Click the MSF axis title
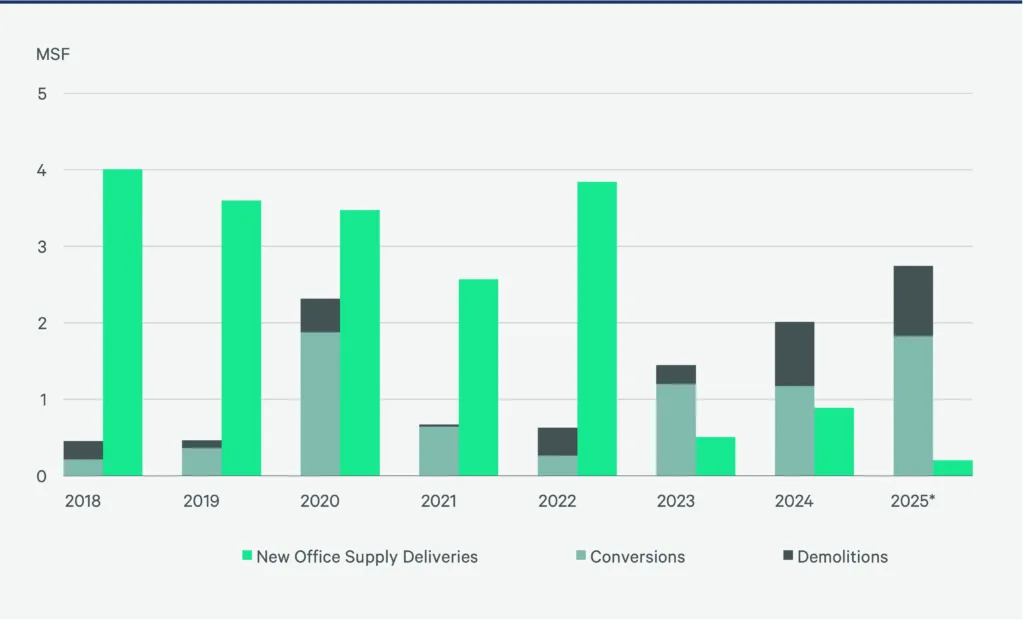 click(52, 54)
